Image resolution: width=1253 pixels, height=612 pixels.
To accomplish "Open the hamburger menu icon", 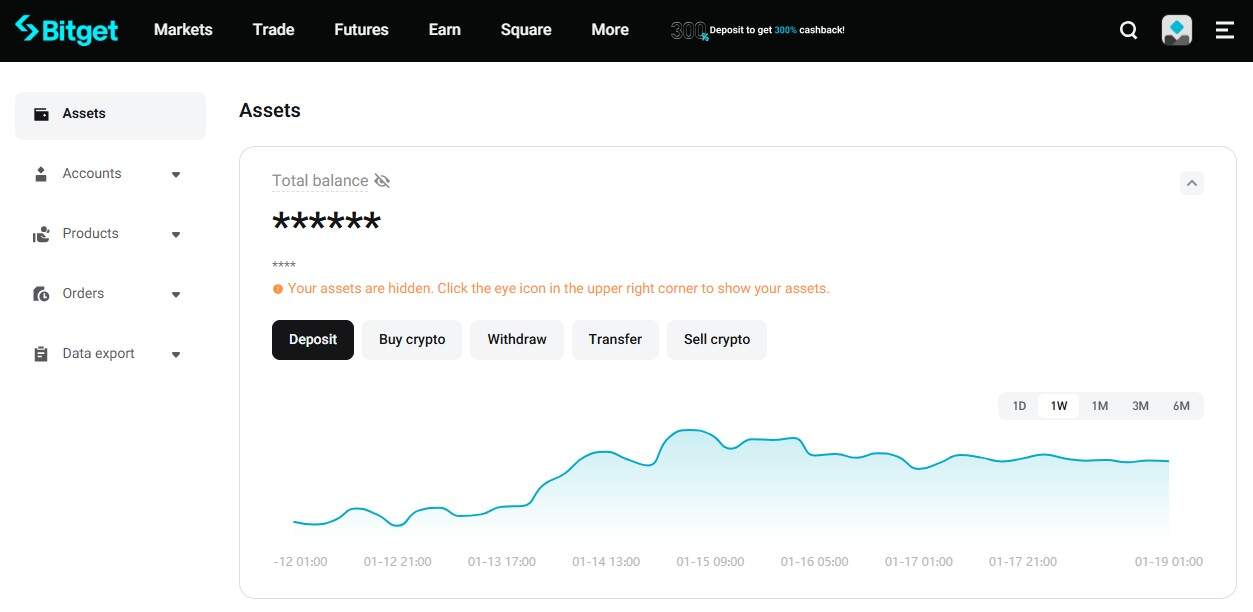I will pyautogui.click(x=1225, y=30).
